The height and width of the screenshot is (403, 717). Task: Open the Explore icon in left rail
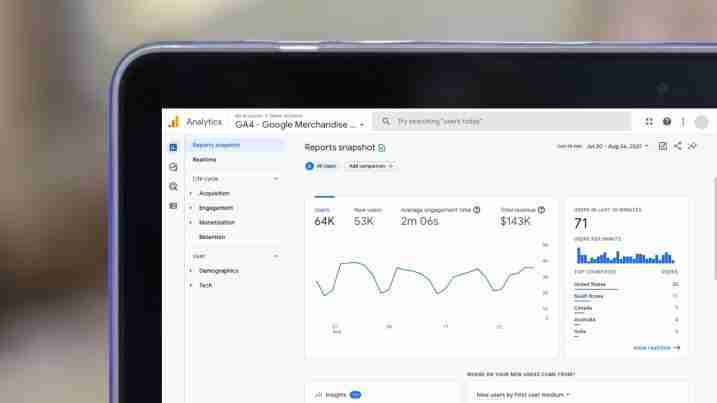(x=173, y=167)
